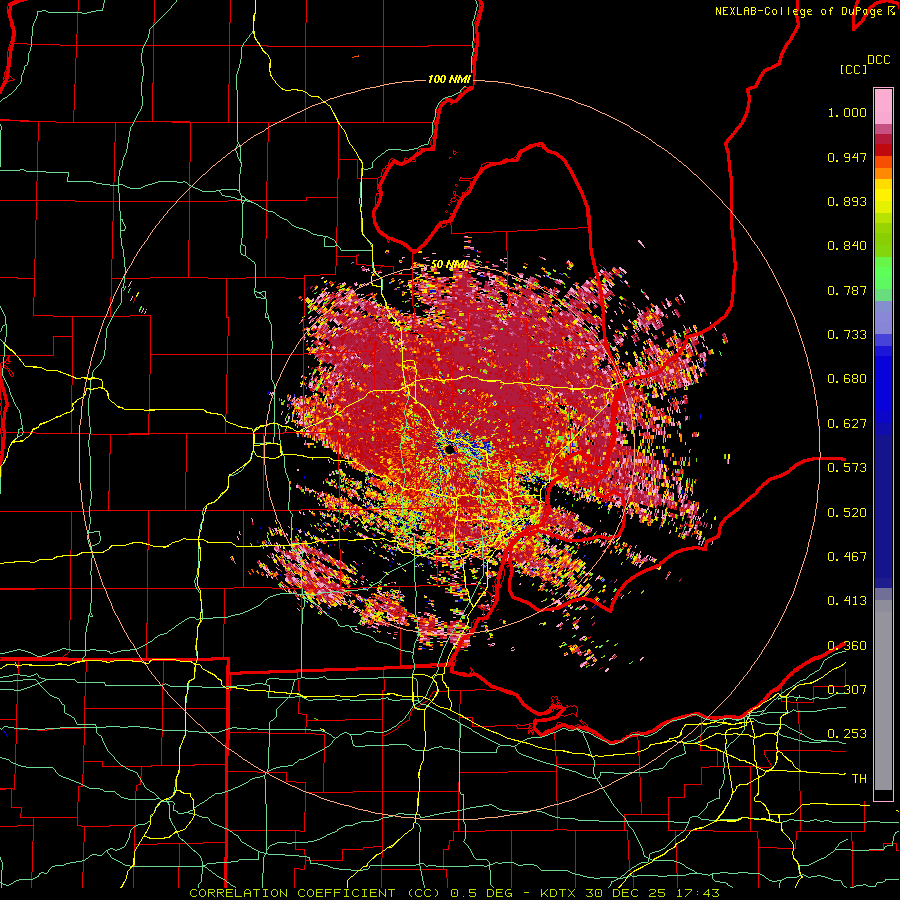Screen dimensions: 900x900
Task: Click the 0.680 legend value
Action: tap(847, 379)
